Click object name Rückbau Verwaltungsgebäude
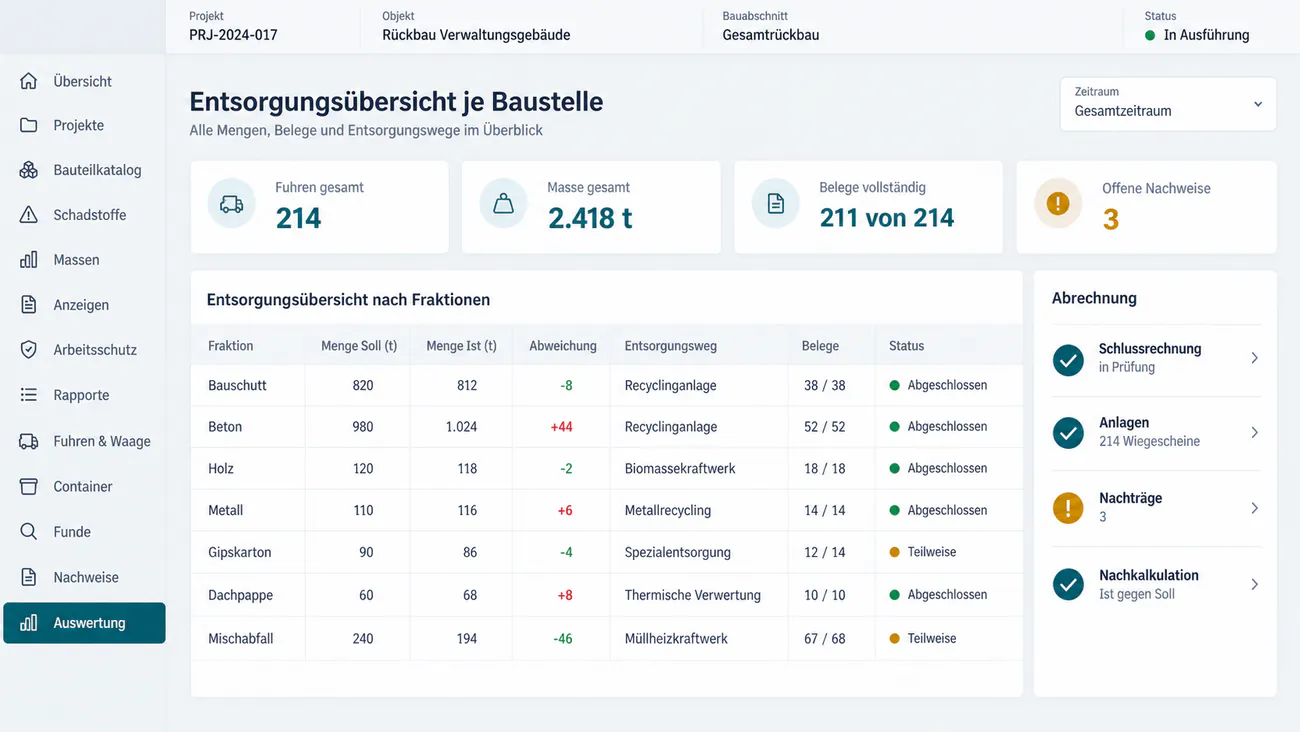The image size is (1300, 732). [476, 35]
